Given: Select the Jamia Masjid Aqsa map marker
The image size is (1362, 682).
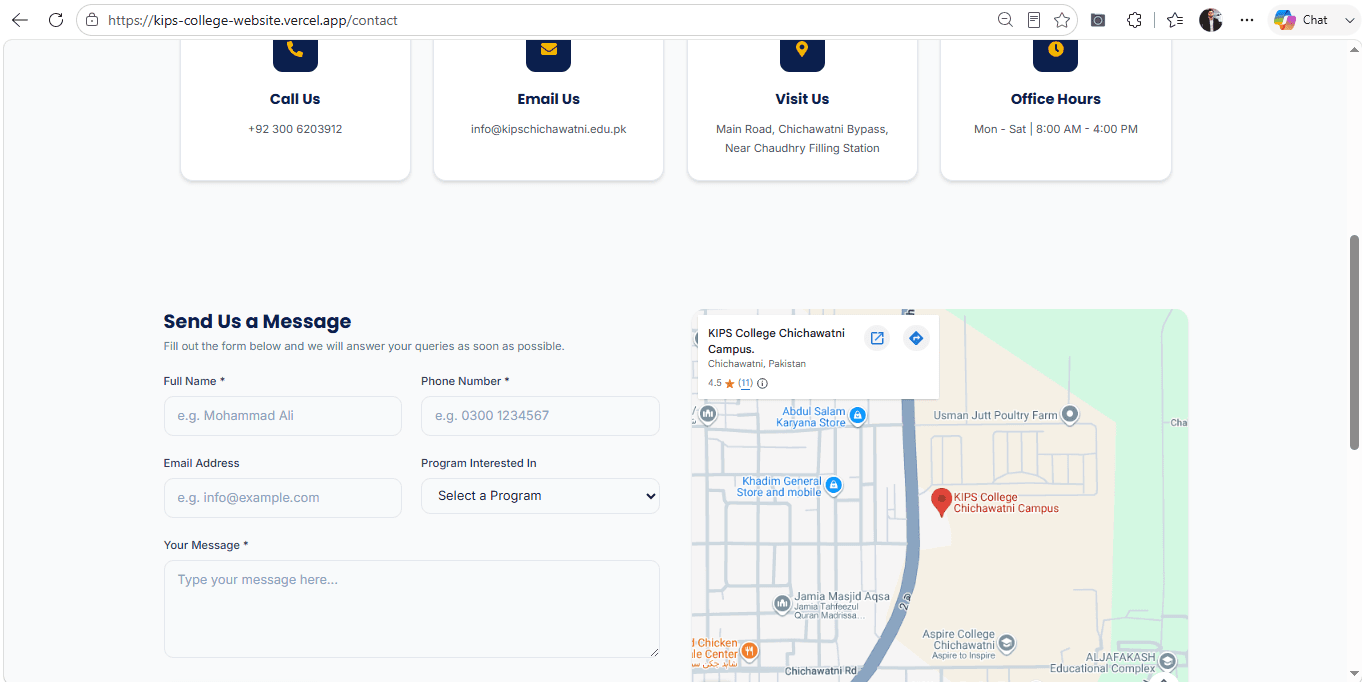Looking at the screenshot, I should [x=782, y=604].
